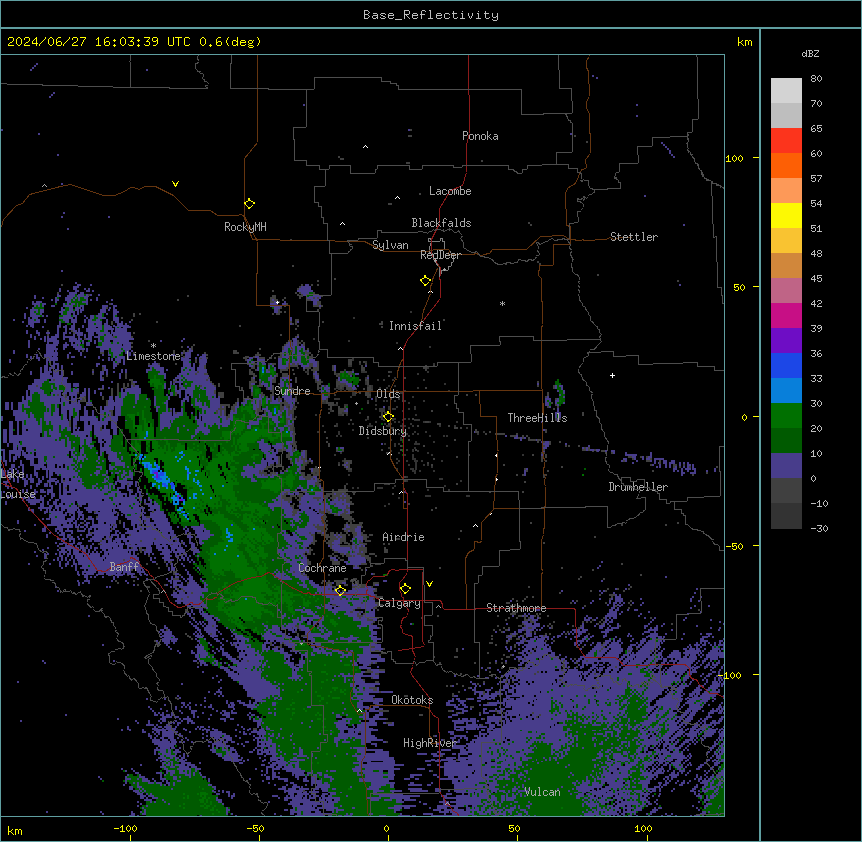Select the light gray 70-80 dBZ legend swatch

pyautogui.click(x=786, y=90)
